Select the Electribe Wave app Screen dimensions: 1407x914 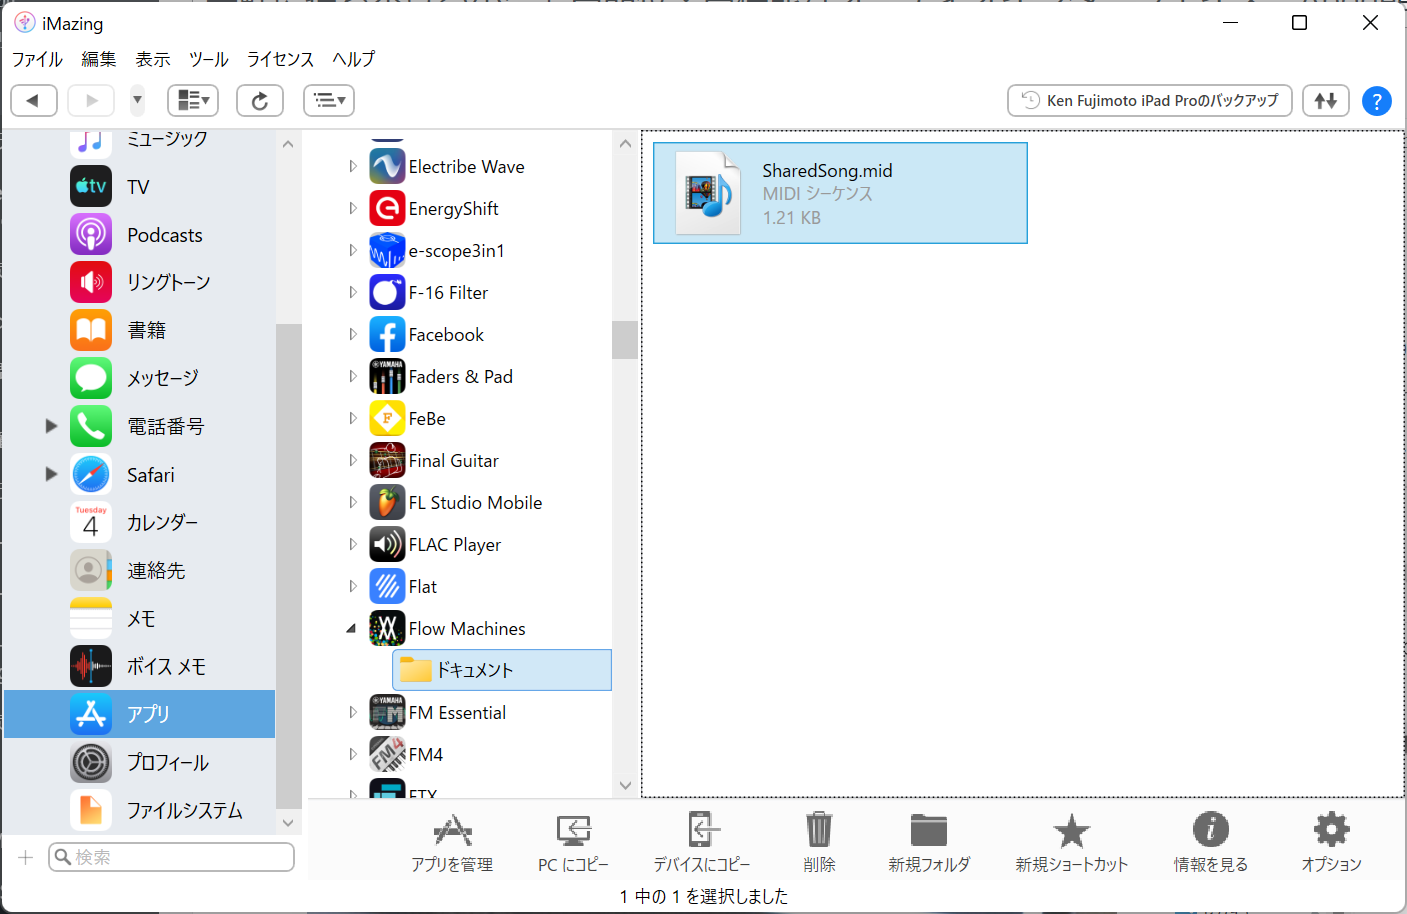click(x=447, y=167)
